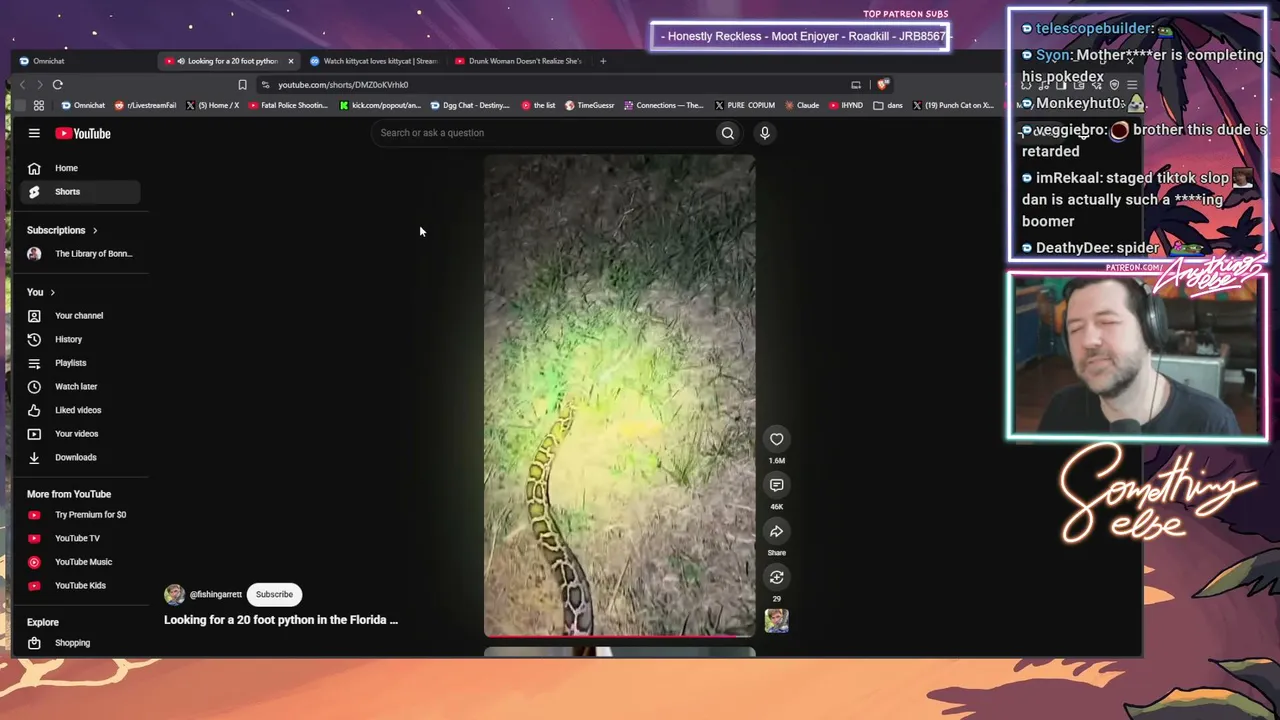Expand the You section chevron
Image resolution: width=1280 pixels, height=720 pixels.
click(x=52, y=293)
